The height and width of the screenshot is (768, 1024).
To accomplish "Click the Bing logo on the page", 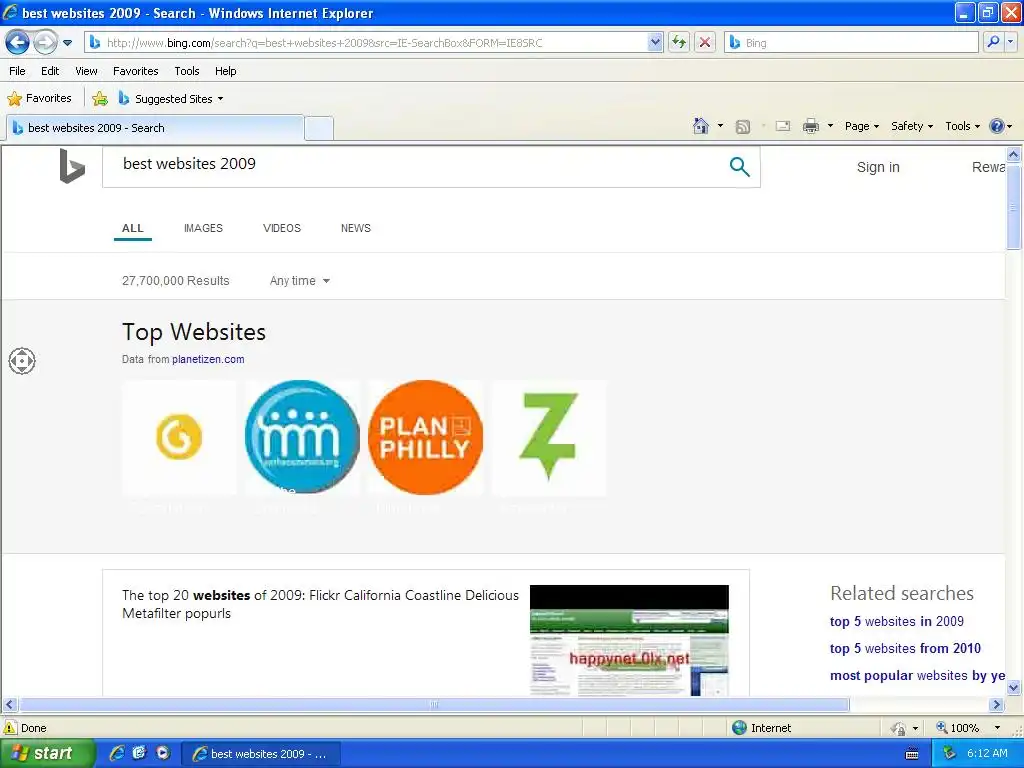I will tap(72, 166).
